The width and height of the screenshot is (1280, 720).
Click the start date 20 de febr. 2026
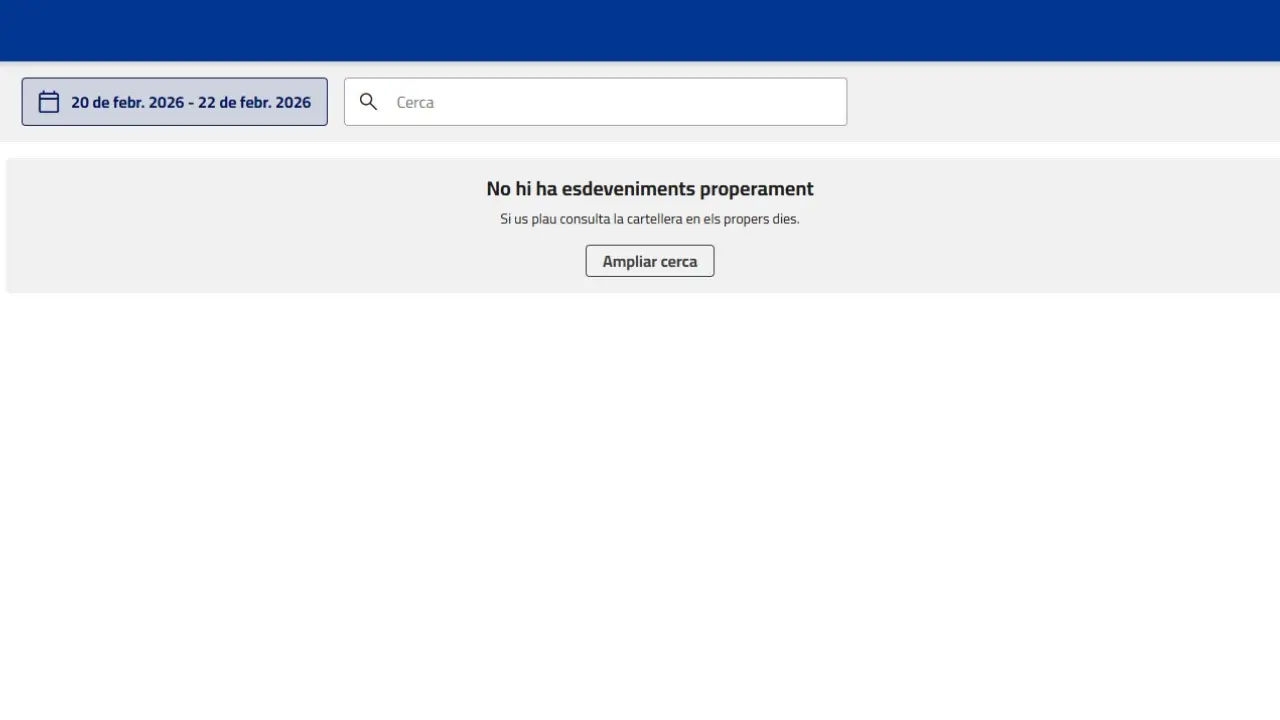(127, 102)
